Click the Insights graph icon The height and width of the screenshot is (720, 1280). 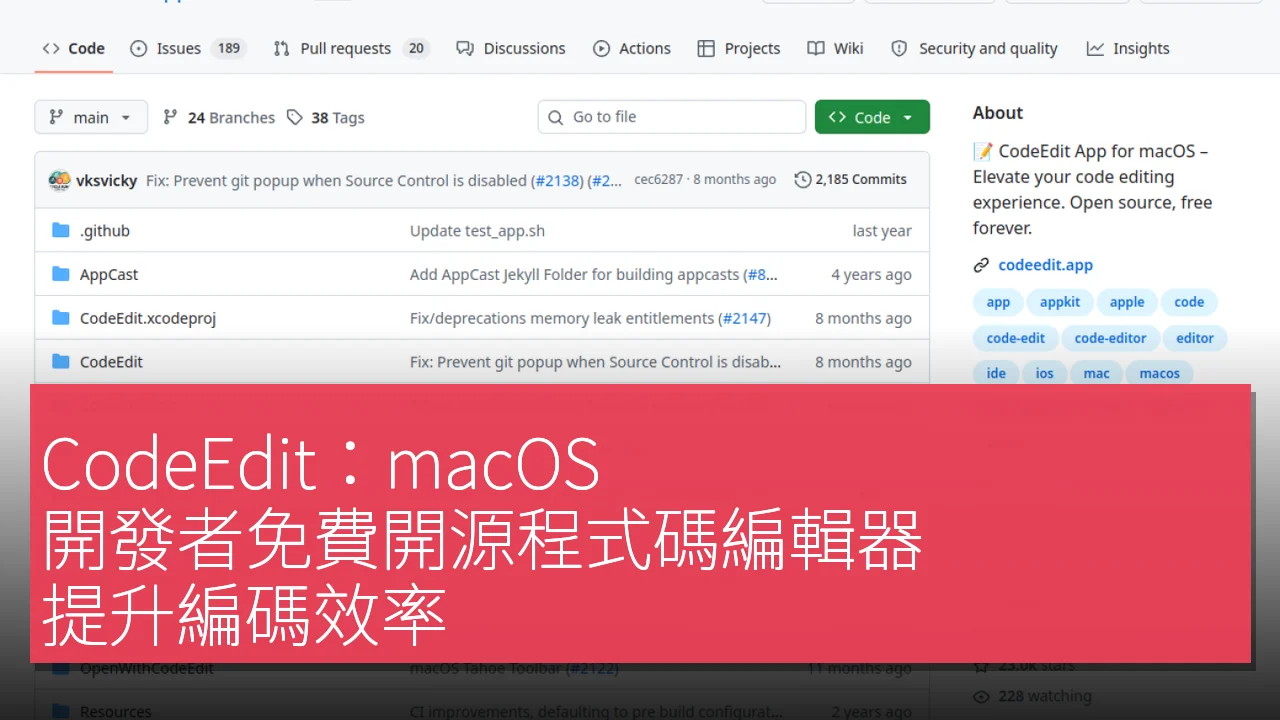point(1095,48)
